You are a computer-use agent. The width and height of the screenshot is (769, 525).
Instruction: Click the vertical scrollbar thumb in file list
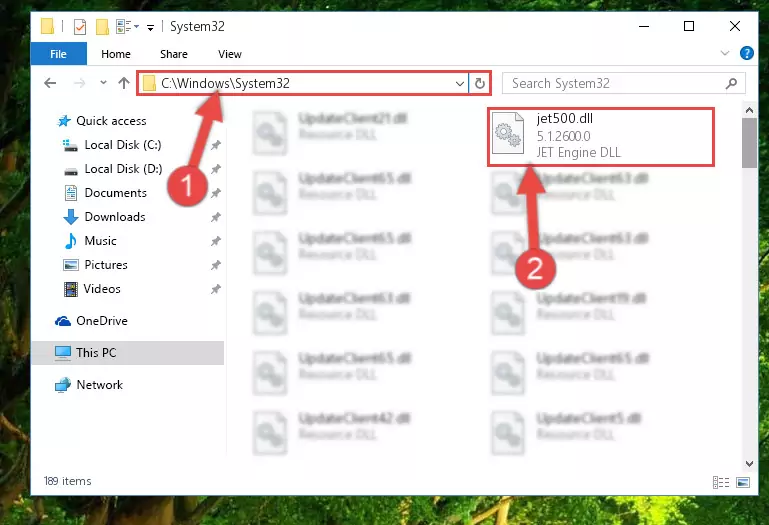(x=749, y=143)
